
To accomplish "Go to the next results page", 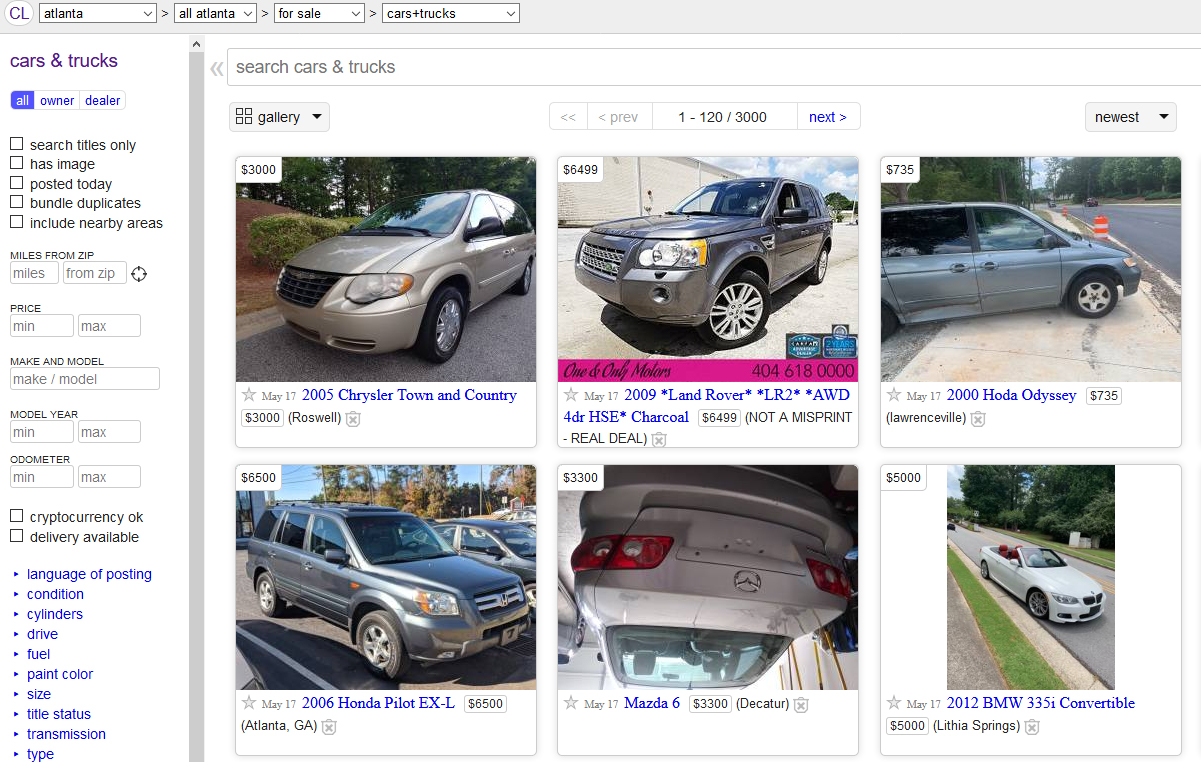I will point(827,117).
